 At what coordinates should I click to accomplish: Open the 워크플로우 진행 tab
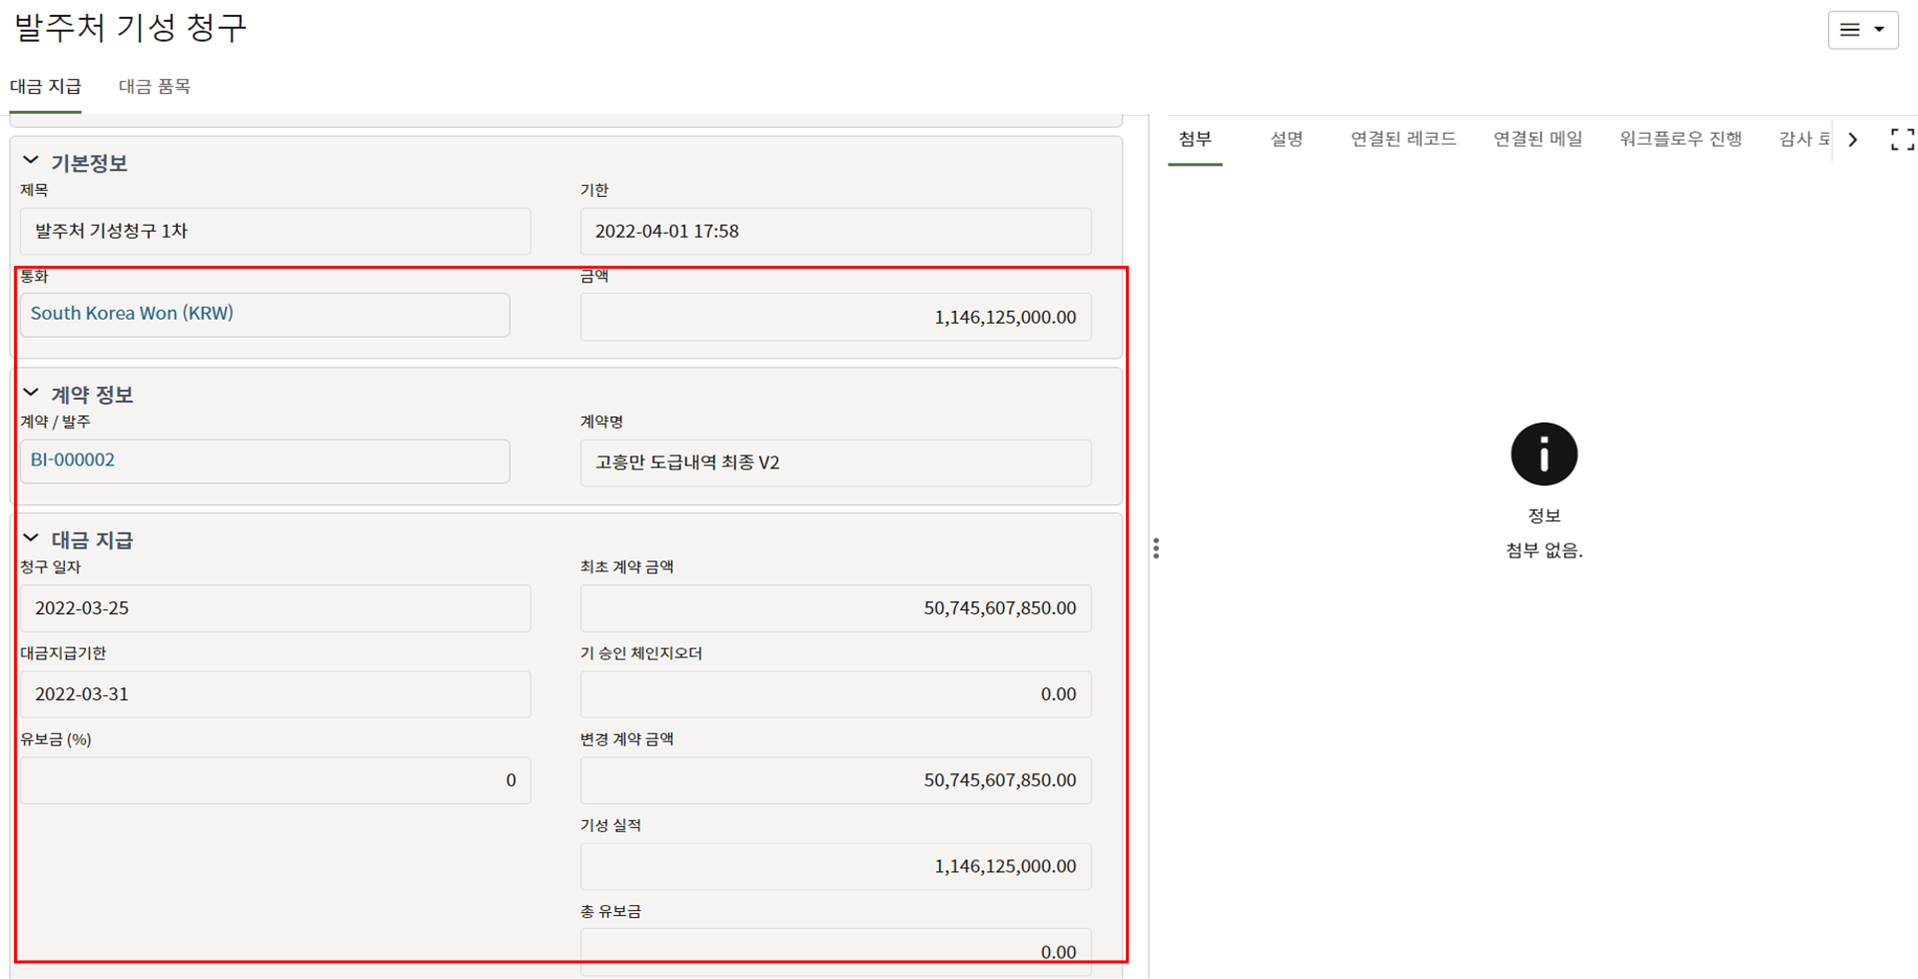point(1680,139)
